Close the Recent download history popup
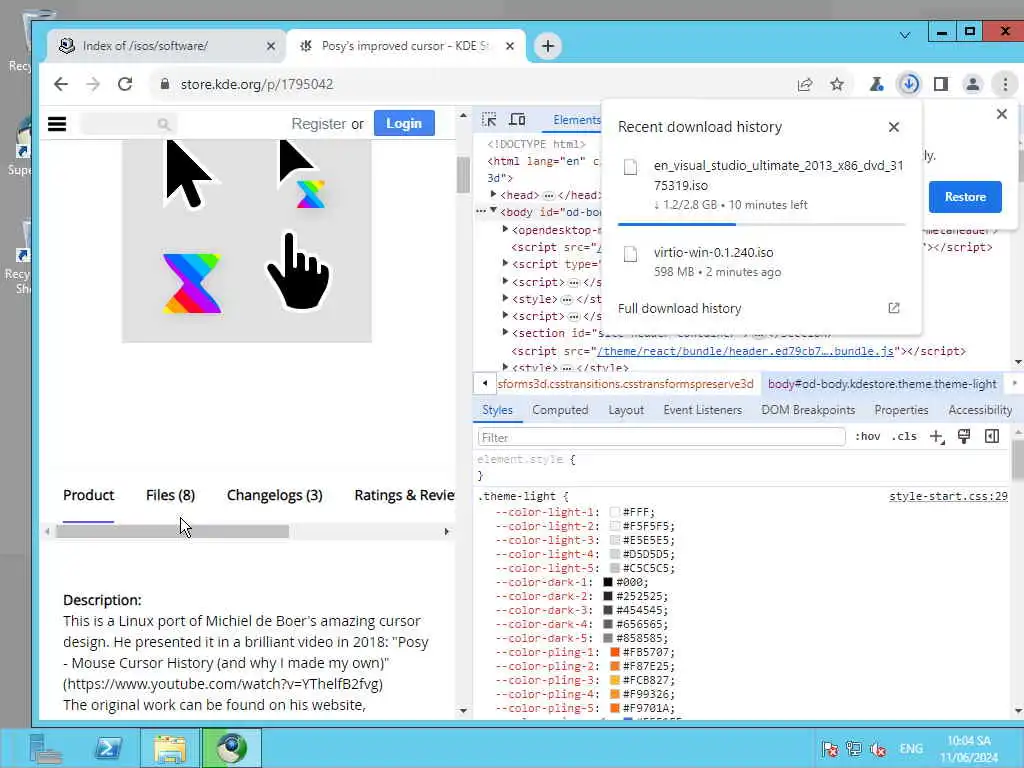 [x=894, y=127]
